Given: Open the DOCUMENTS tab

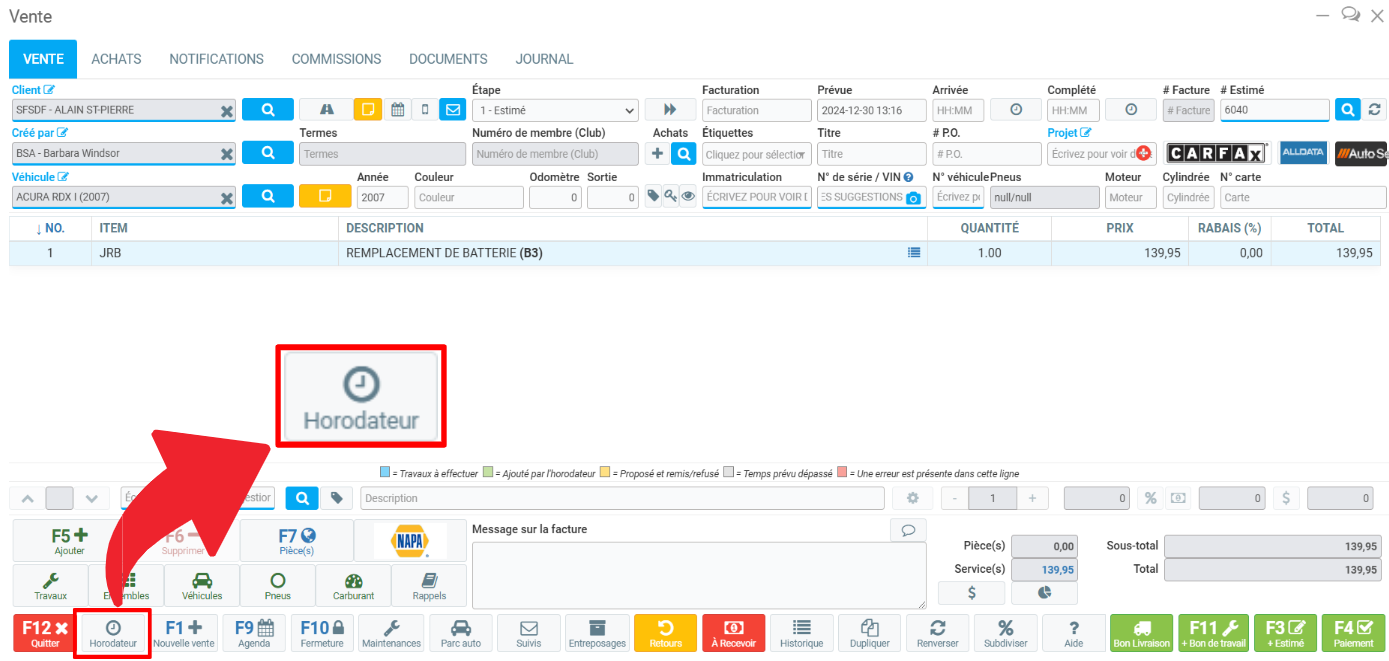Looking at the screenshot, I should click(x=448, y=59).
